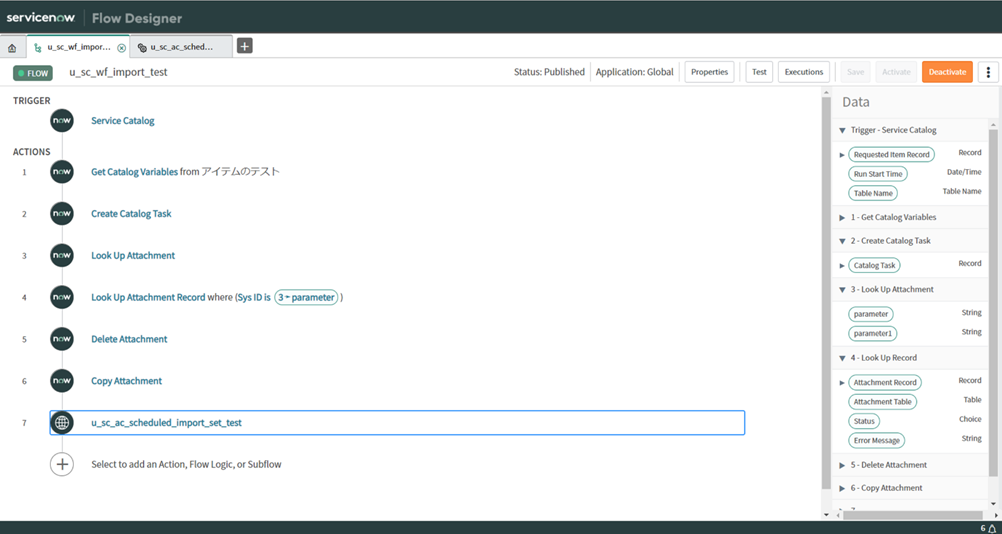Expand 5 - Delete Attachment section

(x=842, y=466)
